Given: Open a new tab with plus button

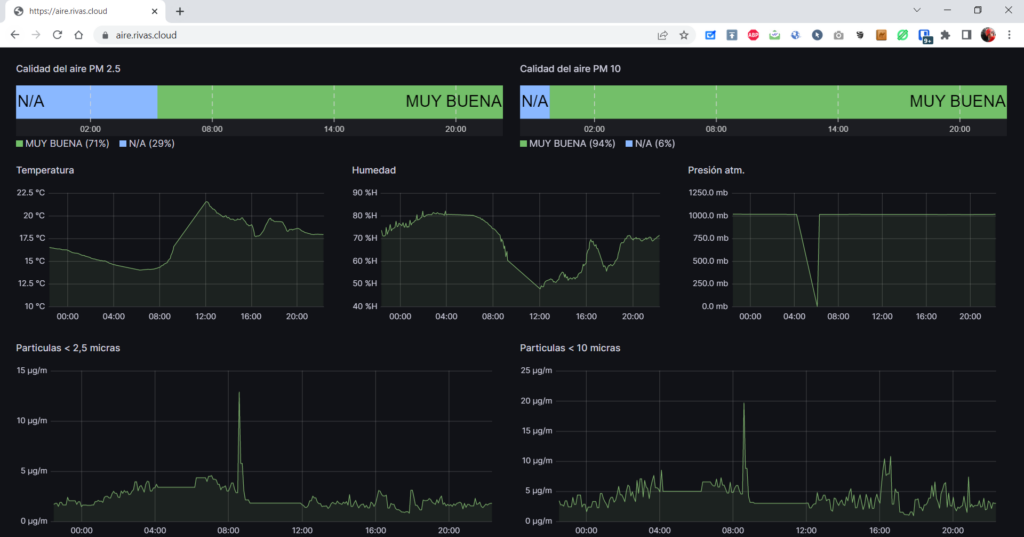Looking at the screenshot, I should tap(180, 11).
